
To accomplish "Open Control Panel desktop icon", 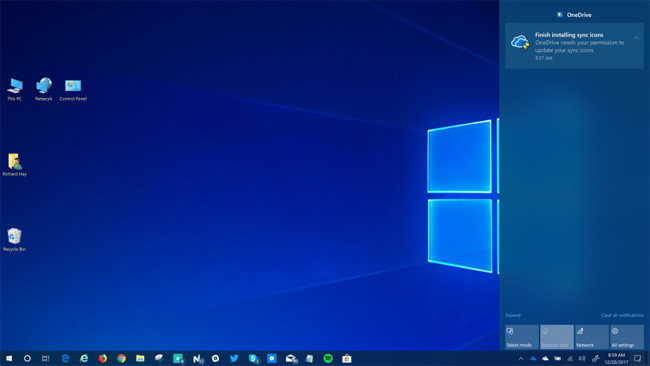I will (x=73, y=90).
